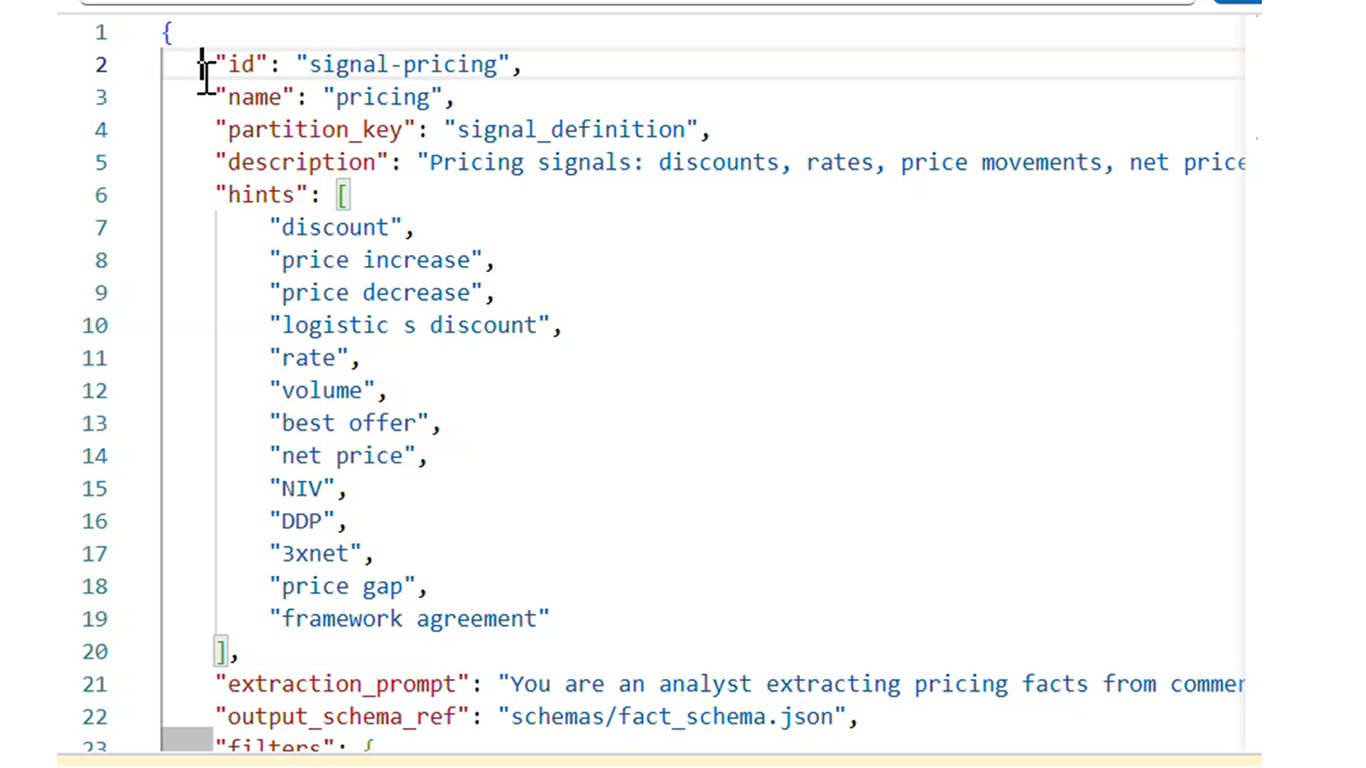Click the opening curly brace on line 1
The width and height of the screenshot is (1366, 768).
click(x=167, y=33)
